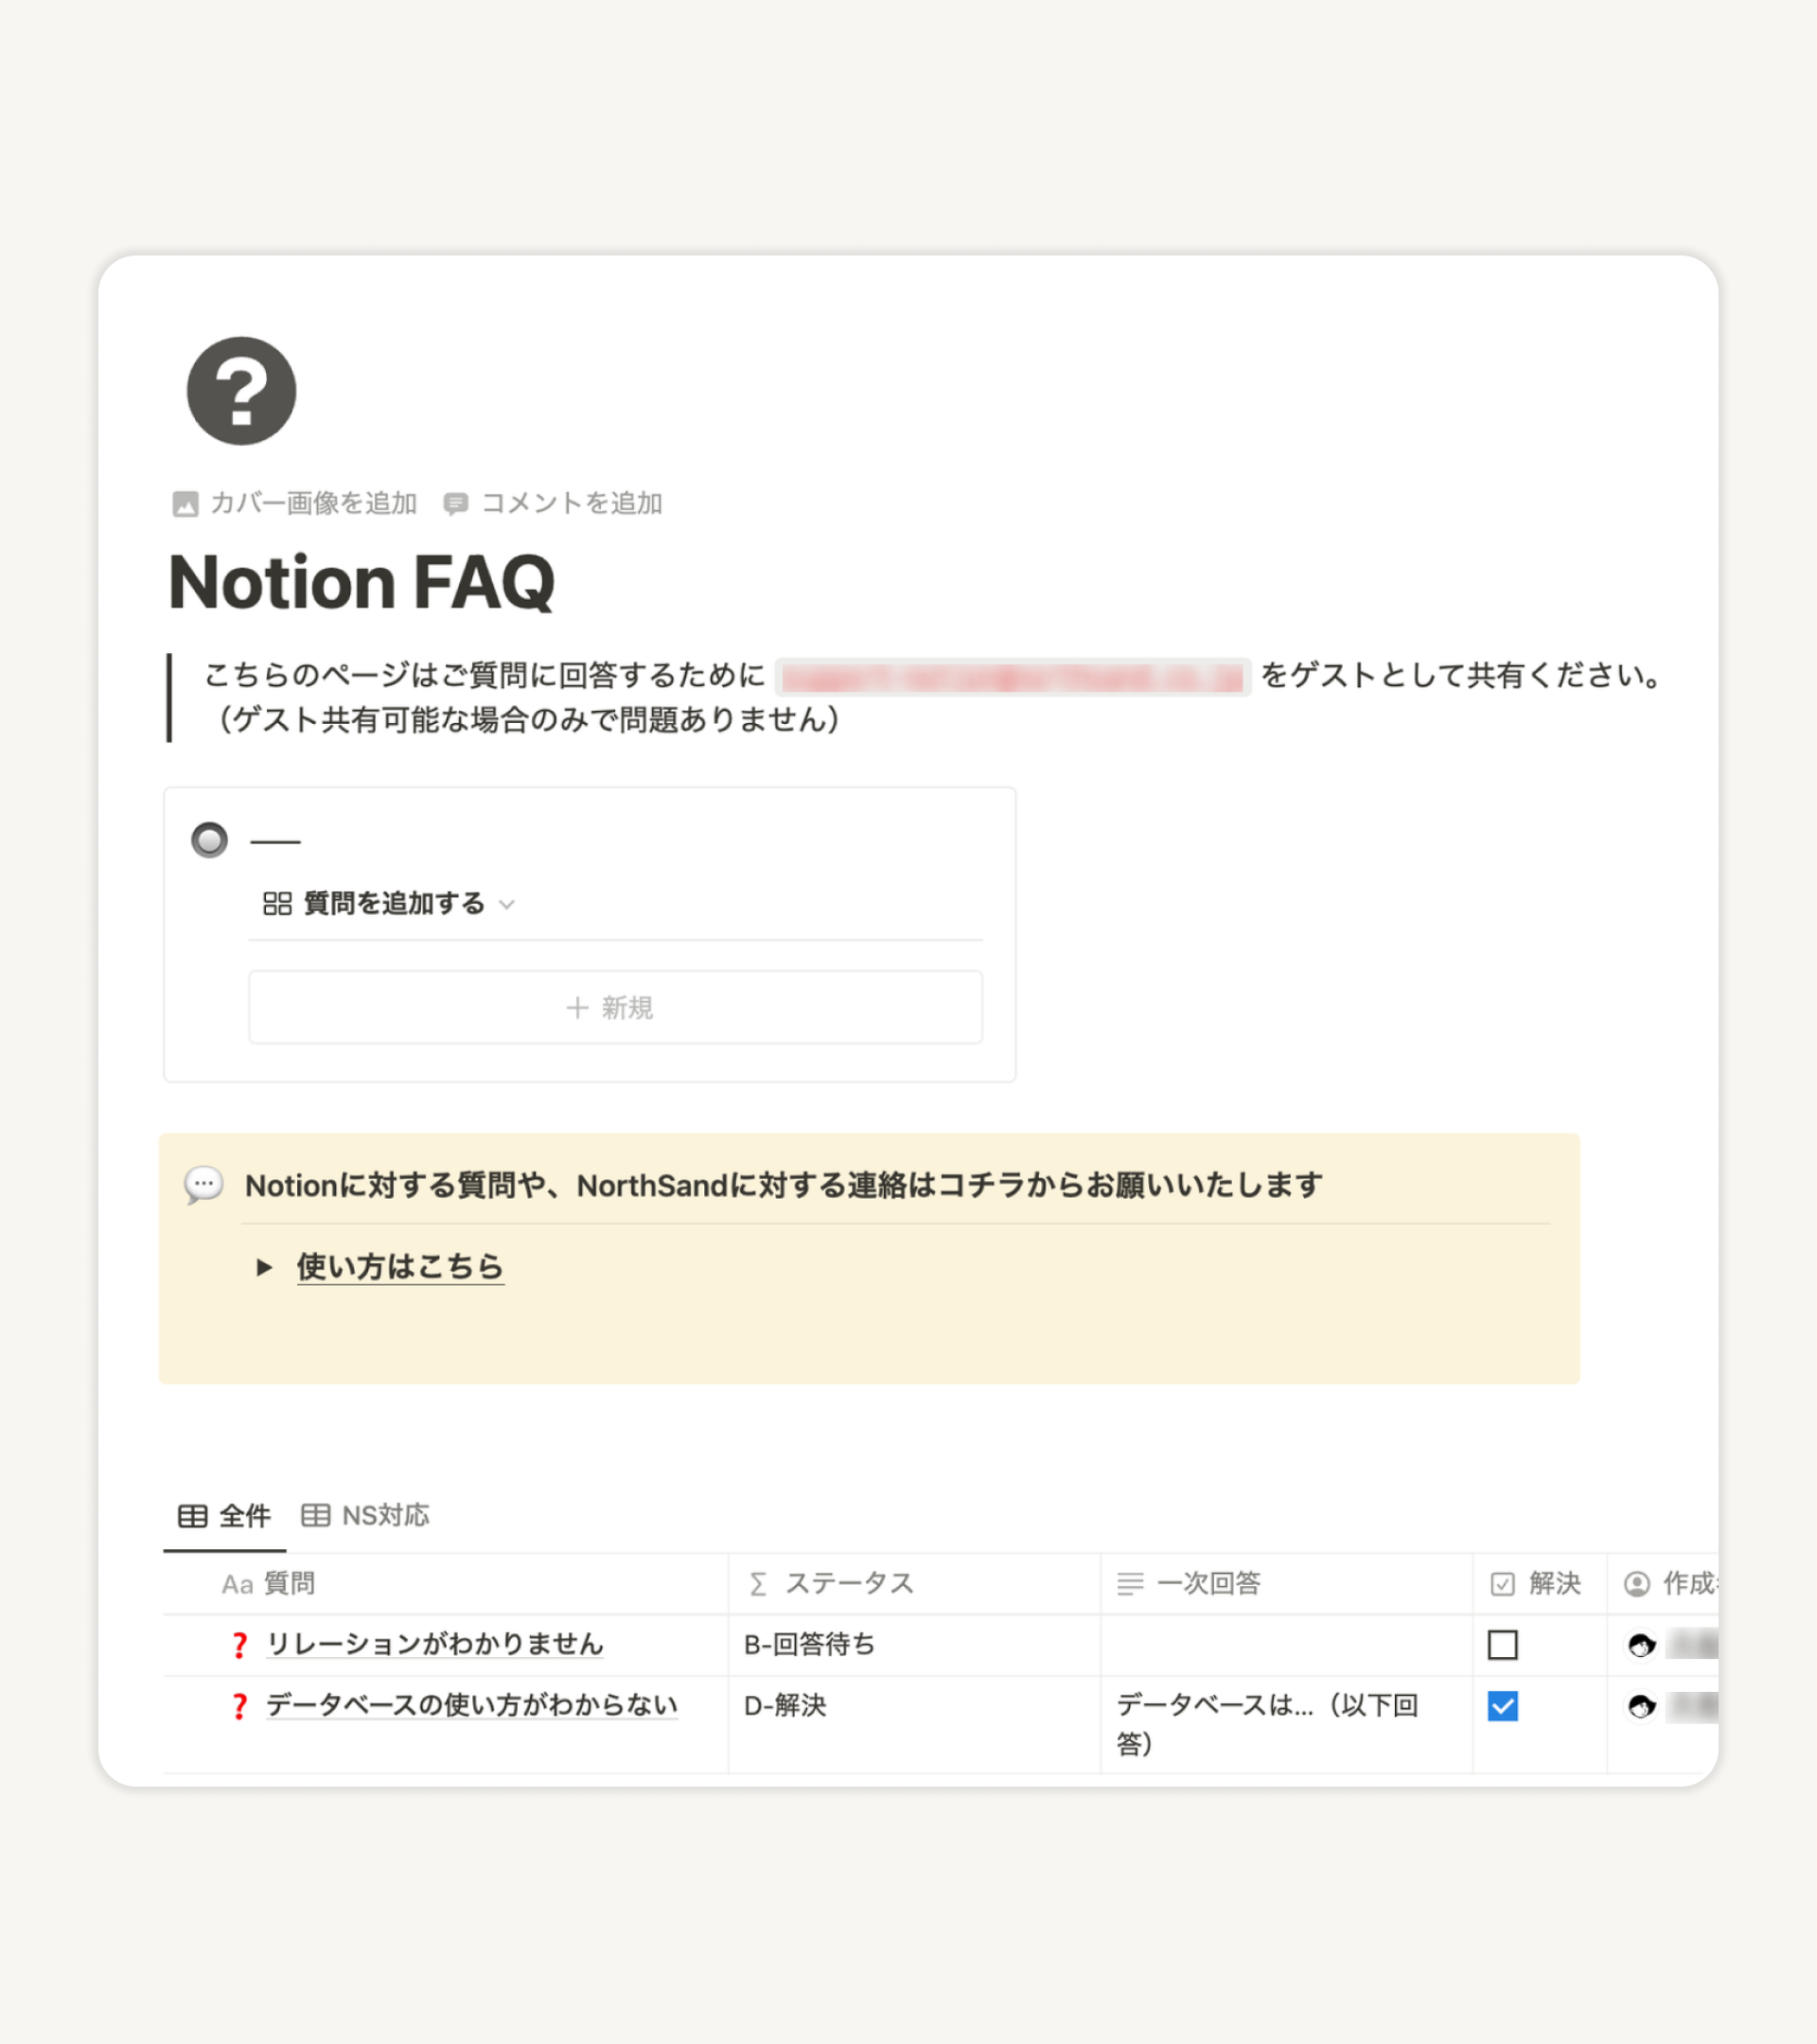Uncheck the 解決 box for D-解決 row
Image resolution: width=1817 pixels, height=2044 pixels.
(x=1502, y=1706)
